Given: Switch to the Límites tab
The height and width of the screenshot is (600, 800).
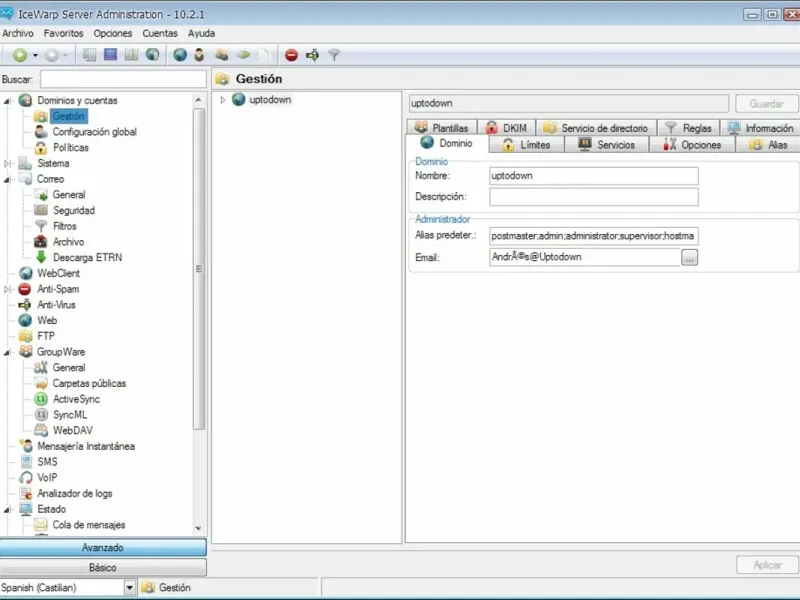Looking at the screenshot, I should (527, 145).
